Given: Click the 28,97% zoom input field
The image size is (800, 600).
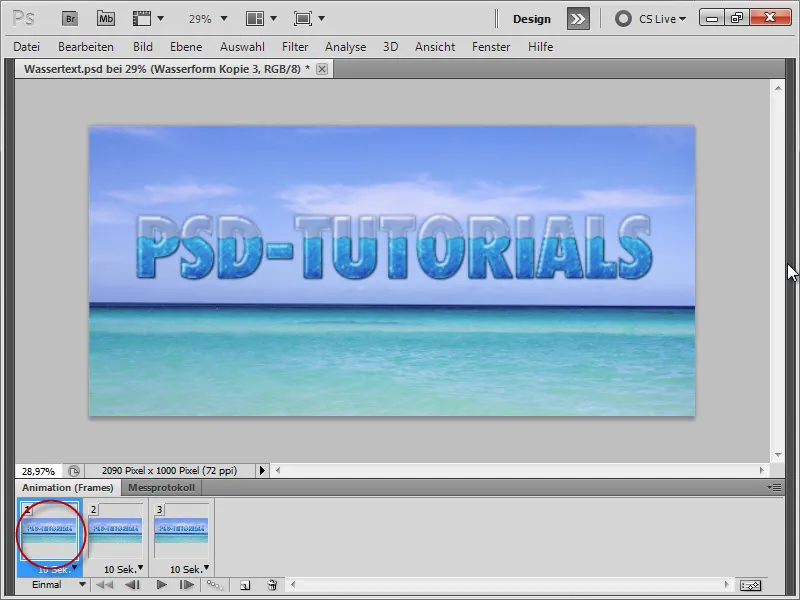Looking at the screenshot, I should 38,471.
